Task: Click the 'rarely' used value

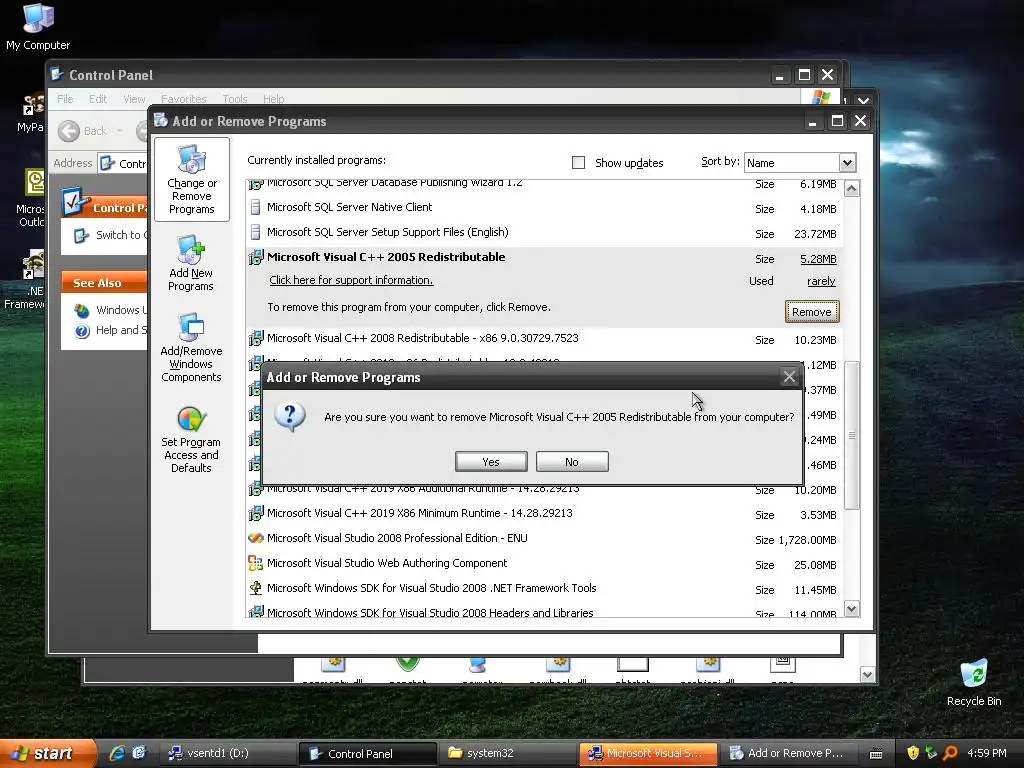Action: 821,281
